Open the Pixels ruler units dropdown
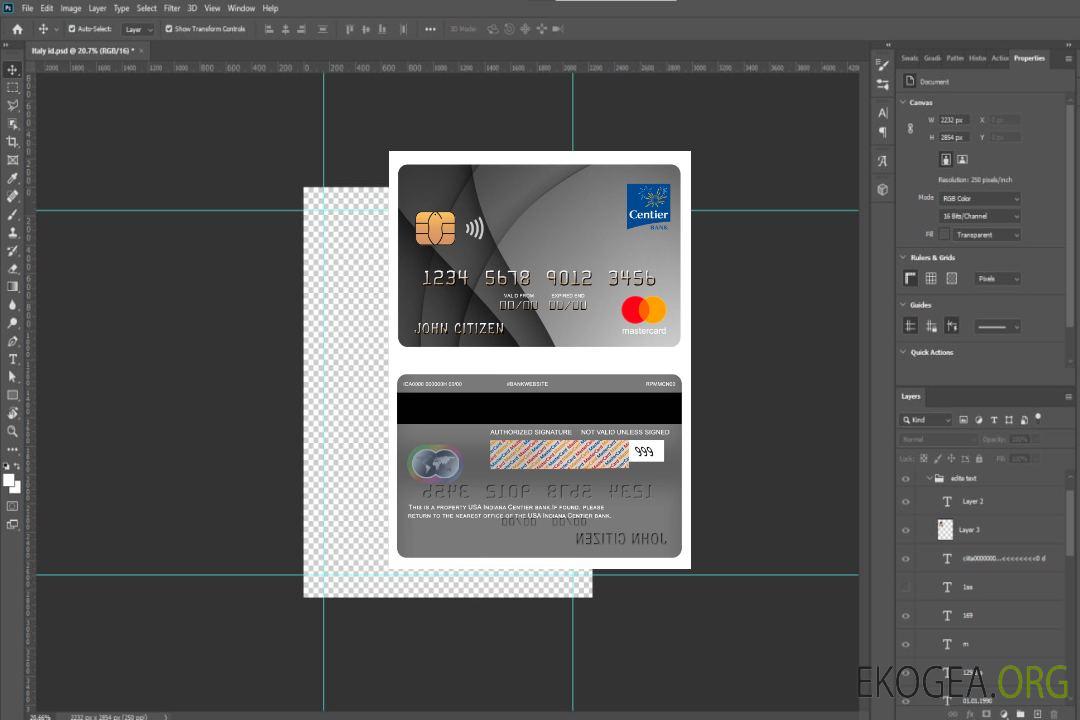The width and height of the screenshot is (1080, 720). 998,279
